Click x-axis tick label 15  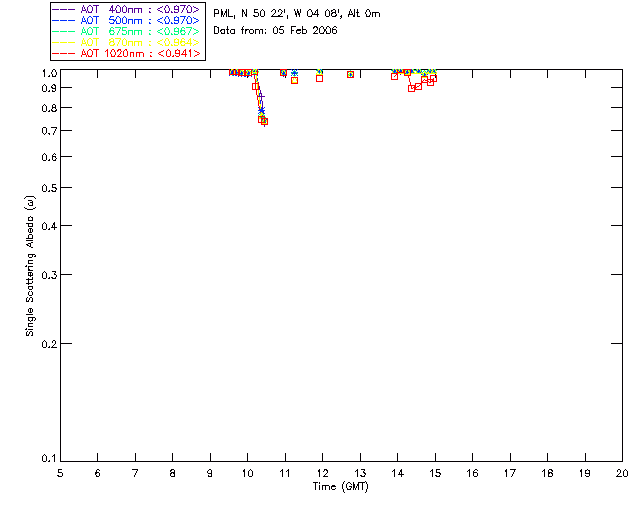tap(435, 473)
